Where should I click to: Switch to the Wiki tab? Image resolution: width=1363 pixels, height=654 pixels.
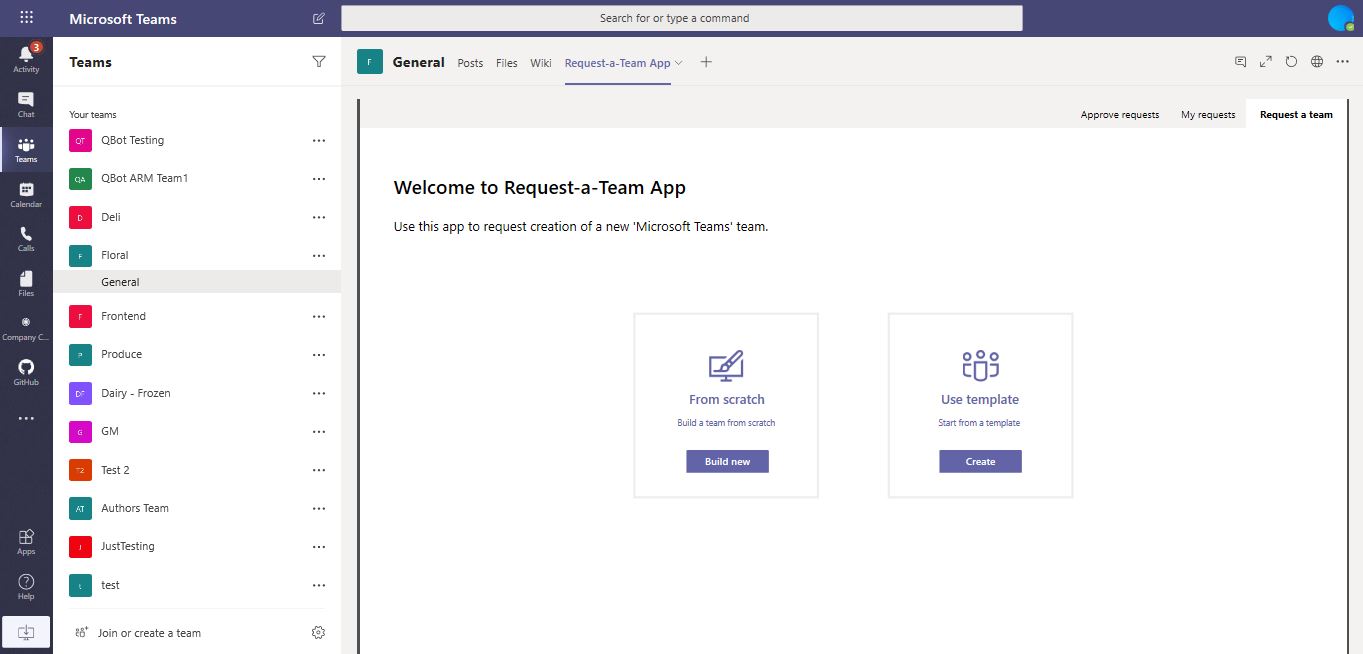click(541, 63)
